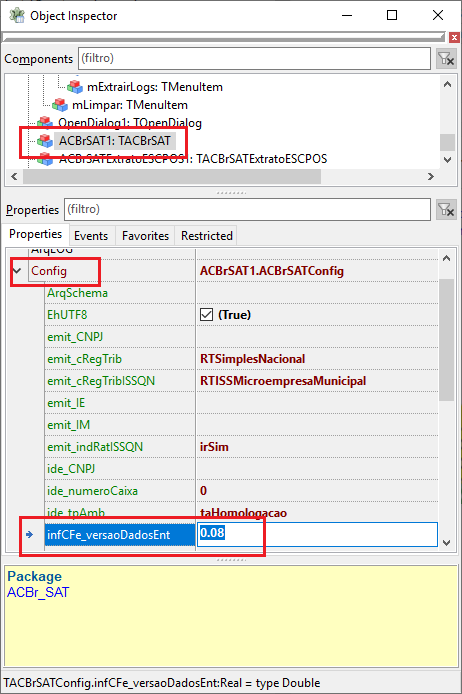Image resolution: width=462 pixels, height=694 pixels.
Task: Click ACBrSAT1.ACBrSATConfig value
Action: tap(272, 270)
